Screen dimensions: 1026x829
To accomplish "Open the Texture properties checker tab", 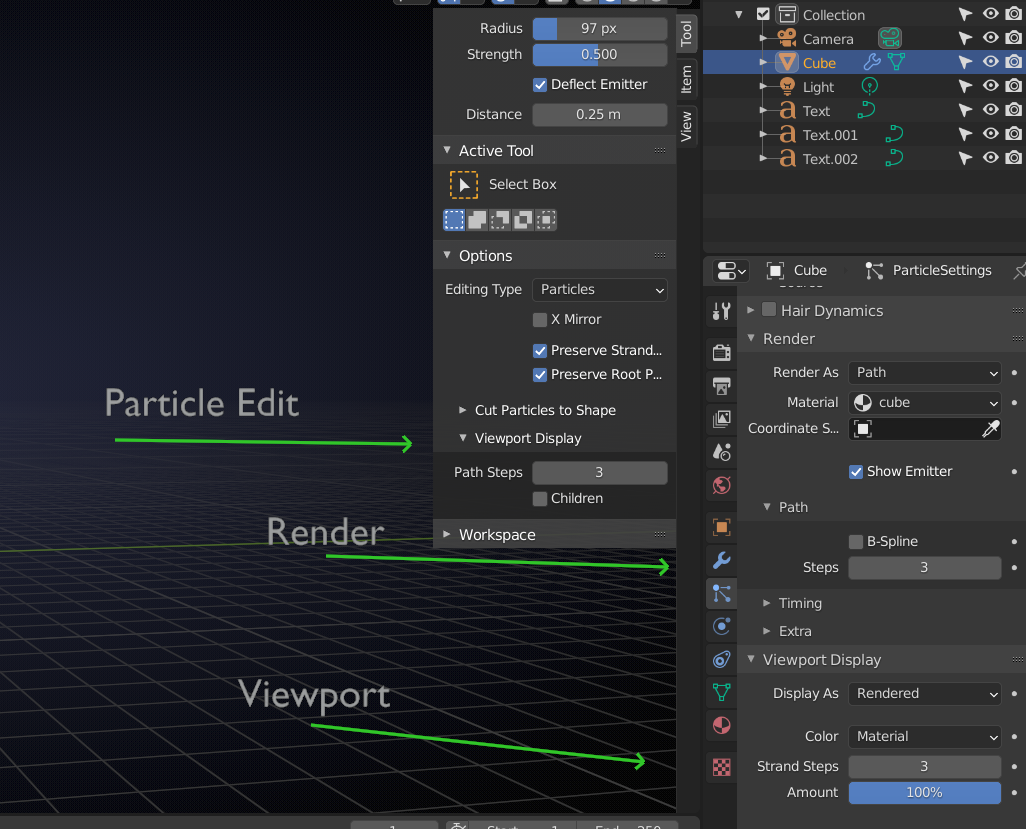I will [x=721, y=767].
